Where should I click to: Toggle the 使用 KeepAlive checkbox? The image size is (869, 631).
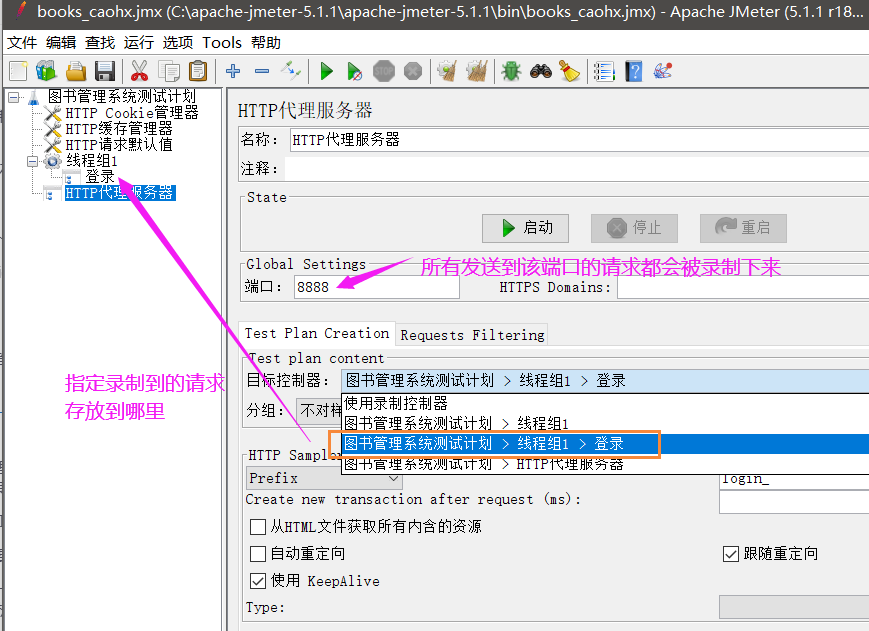pos(258,581)
